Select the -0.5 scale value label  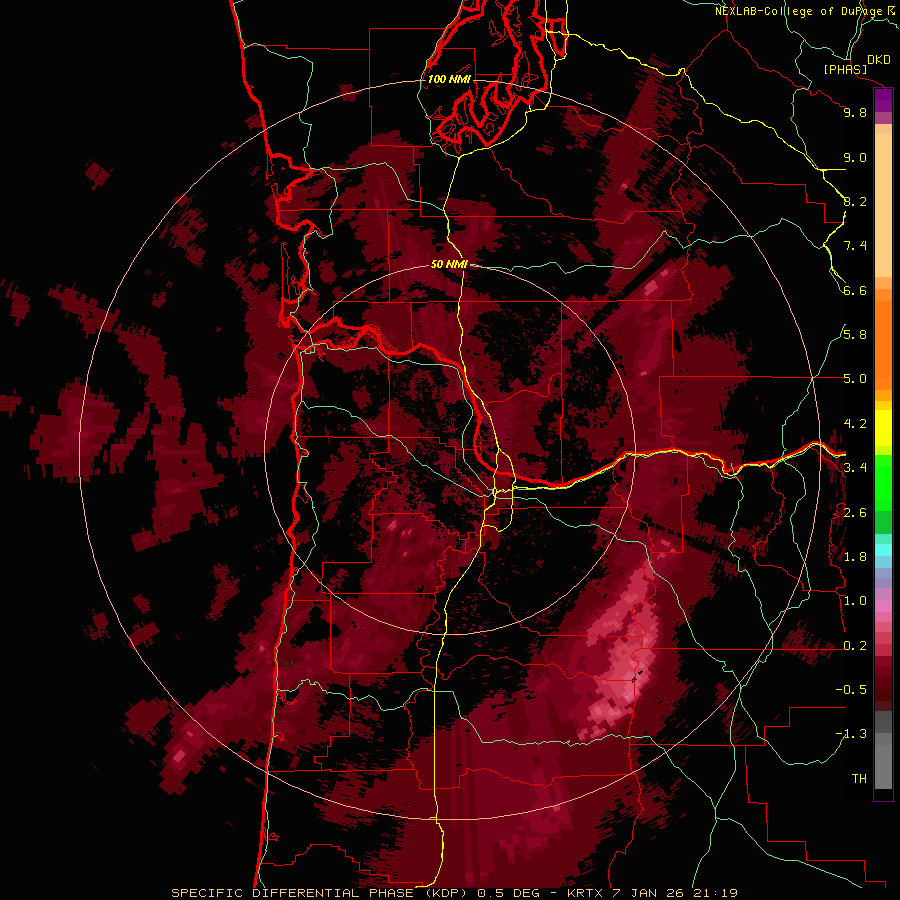point(851,690)
